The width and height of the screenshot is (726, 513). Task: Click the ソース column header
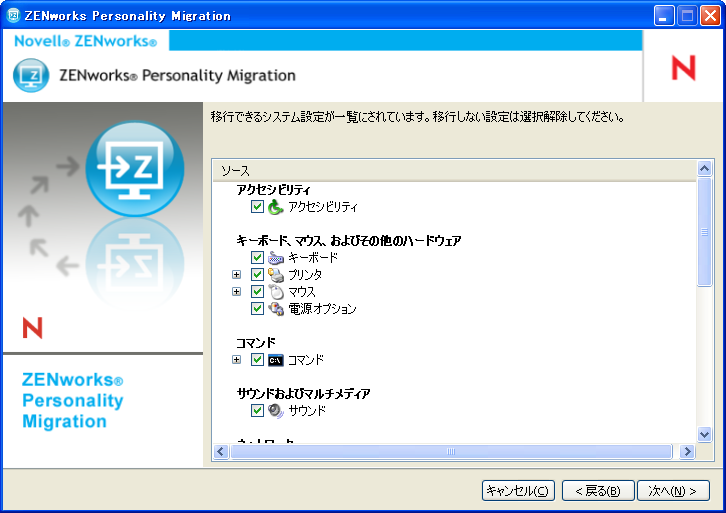(x=455, y=171)
